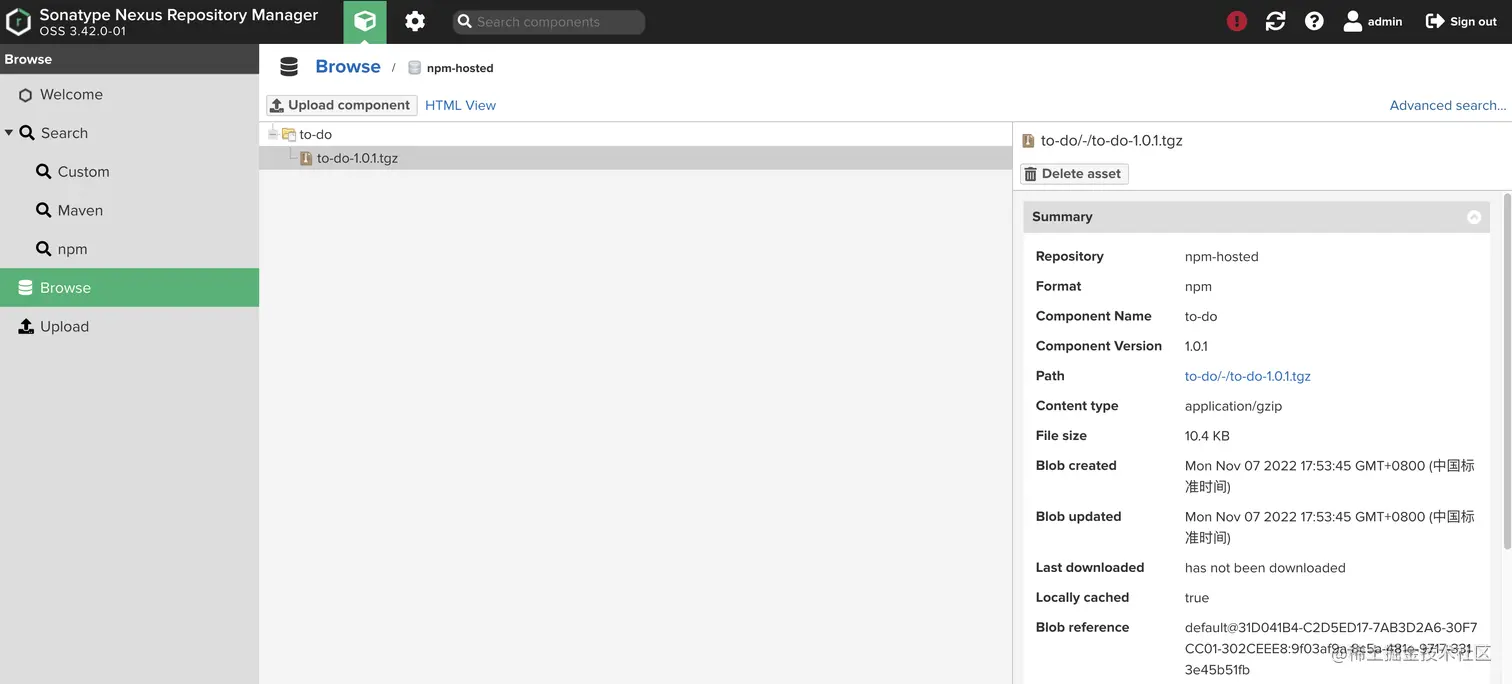Select the to-do folder in the tree

coord(315,134)
